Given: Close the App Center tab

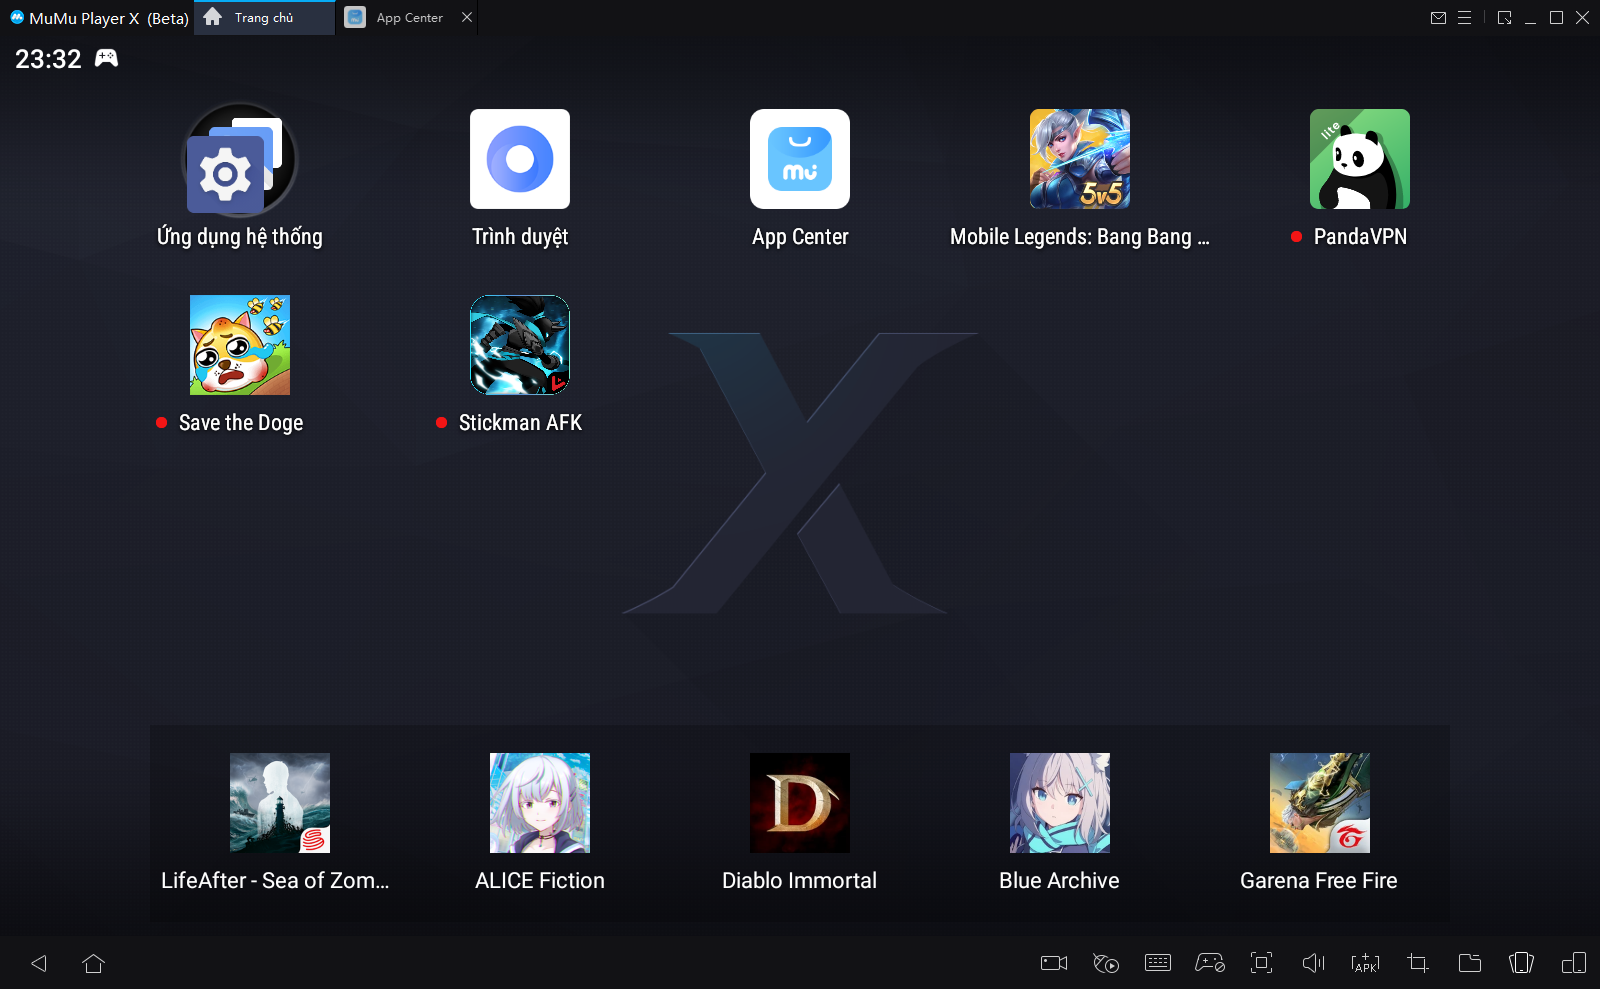Looking at the screenshot, I should 467,18.
